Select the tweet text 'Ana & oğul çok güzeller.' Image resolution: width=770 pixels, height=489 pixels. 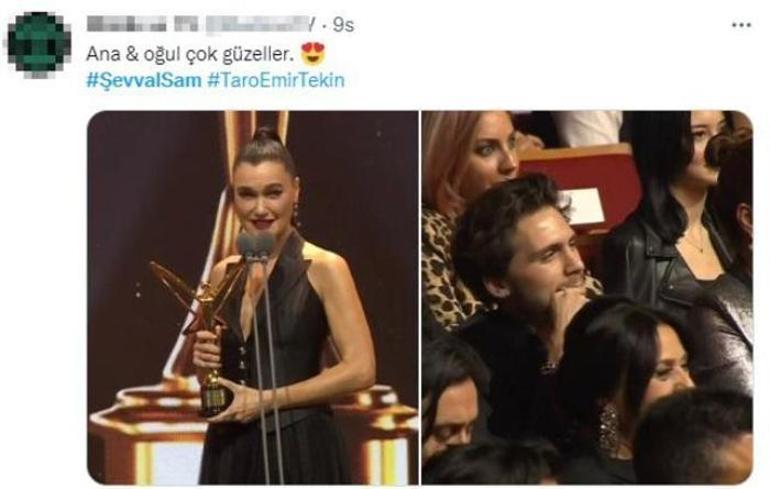tap(190, 54)
